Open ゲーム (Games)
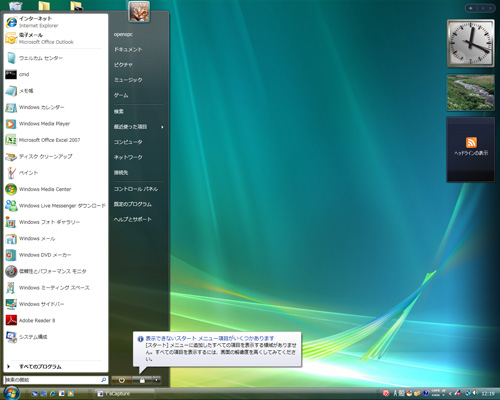Viewport: 500px width, 400px height. (x=138, y=95)
